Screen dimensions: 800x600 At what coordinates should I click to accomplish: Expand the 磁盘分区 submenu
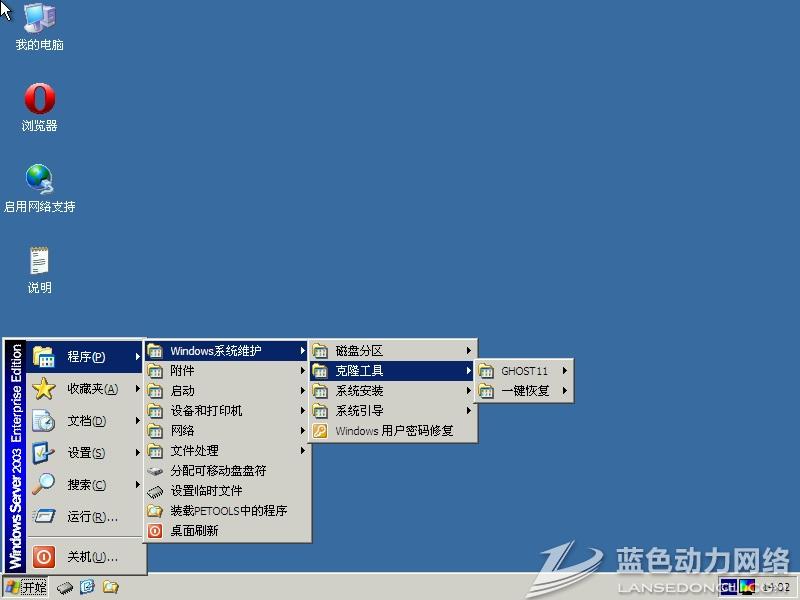tap(392, 351)
